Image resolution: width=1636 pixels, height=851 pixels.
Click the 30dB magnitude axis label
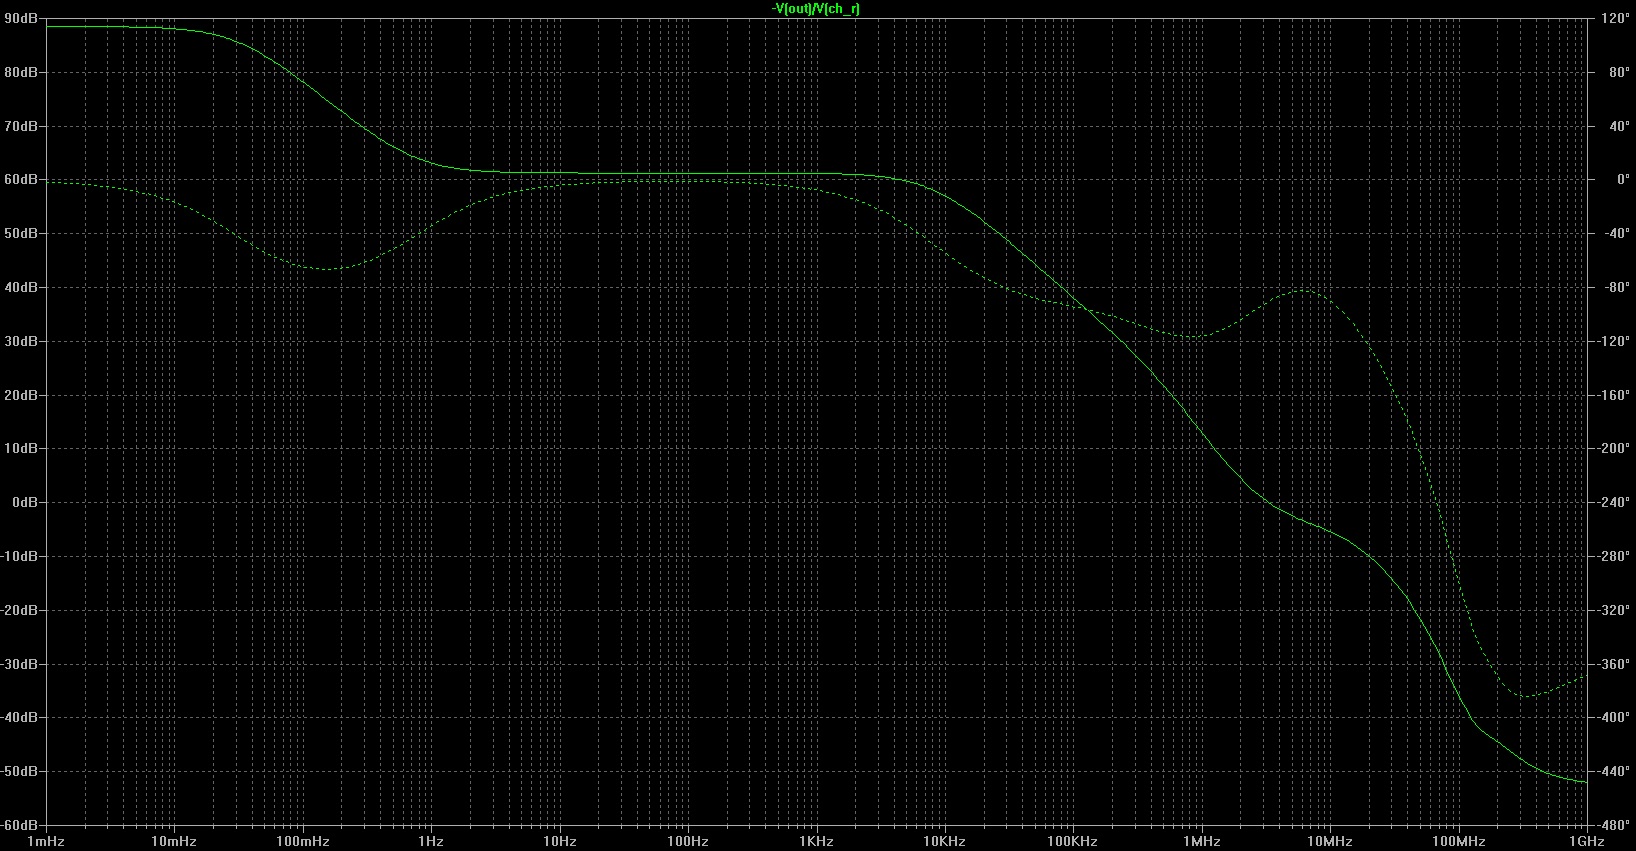point(21,341)
